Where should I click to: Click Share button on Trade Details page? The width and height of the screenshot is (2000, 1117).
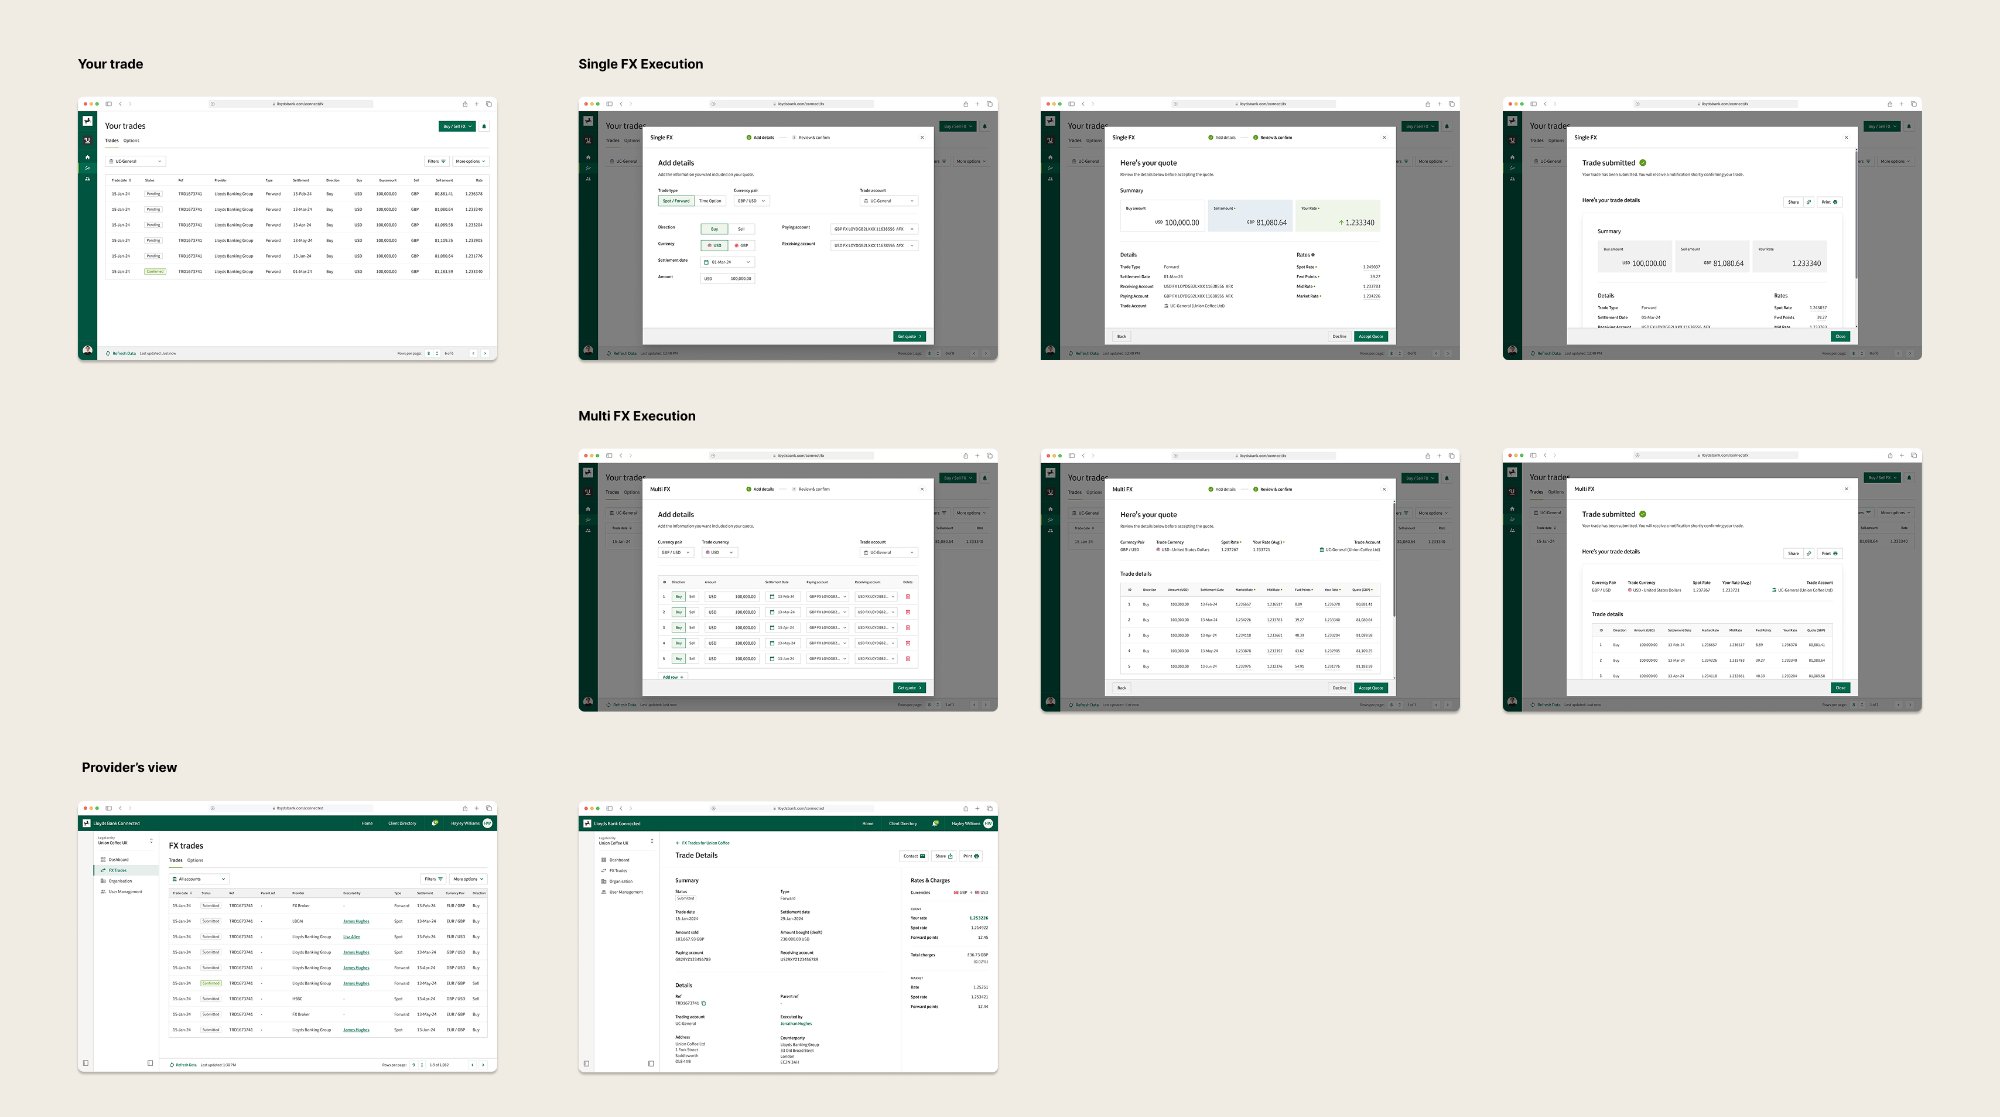(x=943, y=856)
